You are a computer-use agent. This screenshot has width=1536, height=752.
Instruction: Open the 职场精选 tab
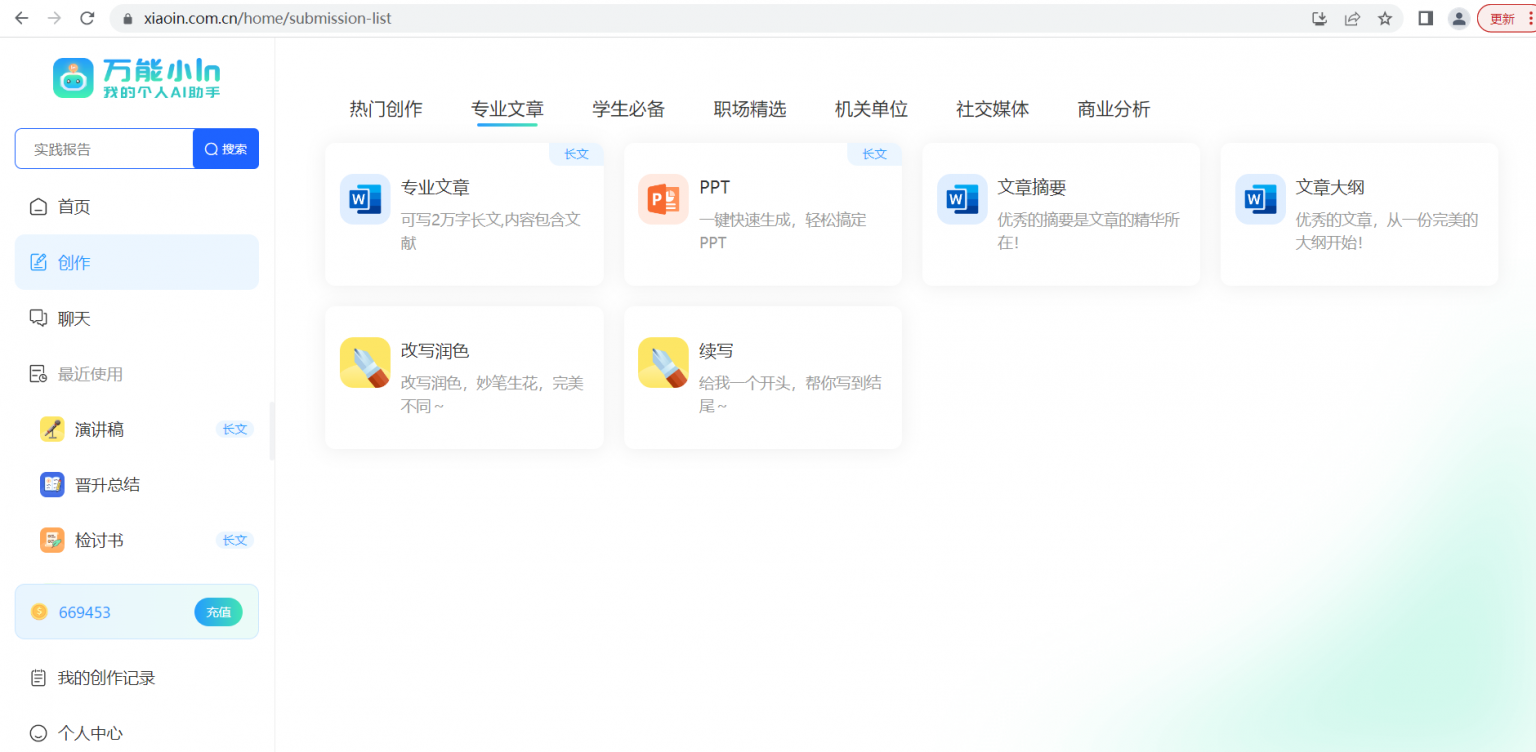click(750, 109)
